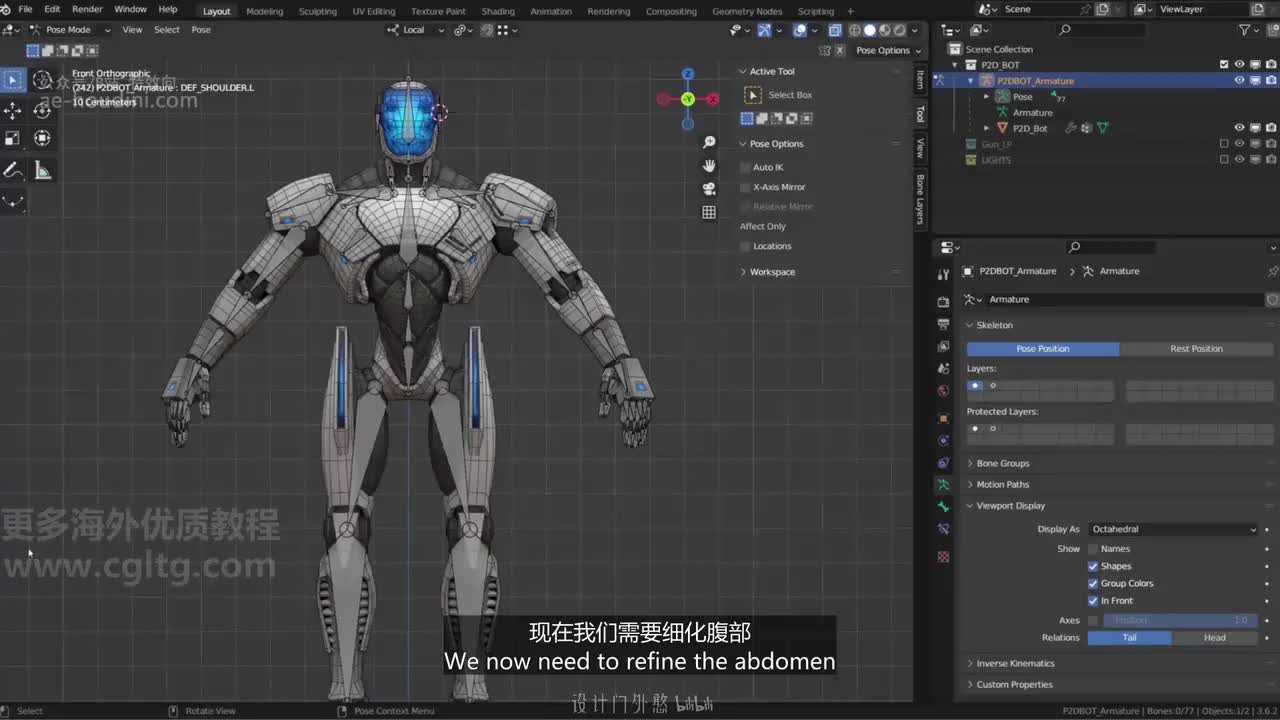Open the Tool properties tab icon

(943, 275)
